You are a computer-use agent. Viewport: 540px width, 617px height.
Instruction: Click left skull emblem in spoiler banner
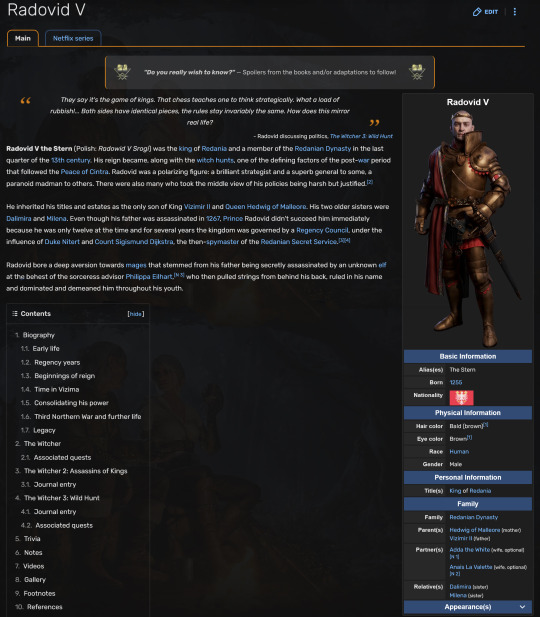tap(122, 72)
